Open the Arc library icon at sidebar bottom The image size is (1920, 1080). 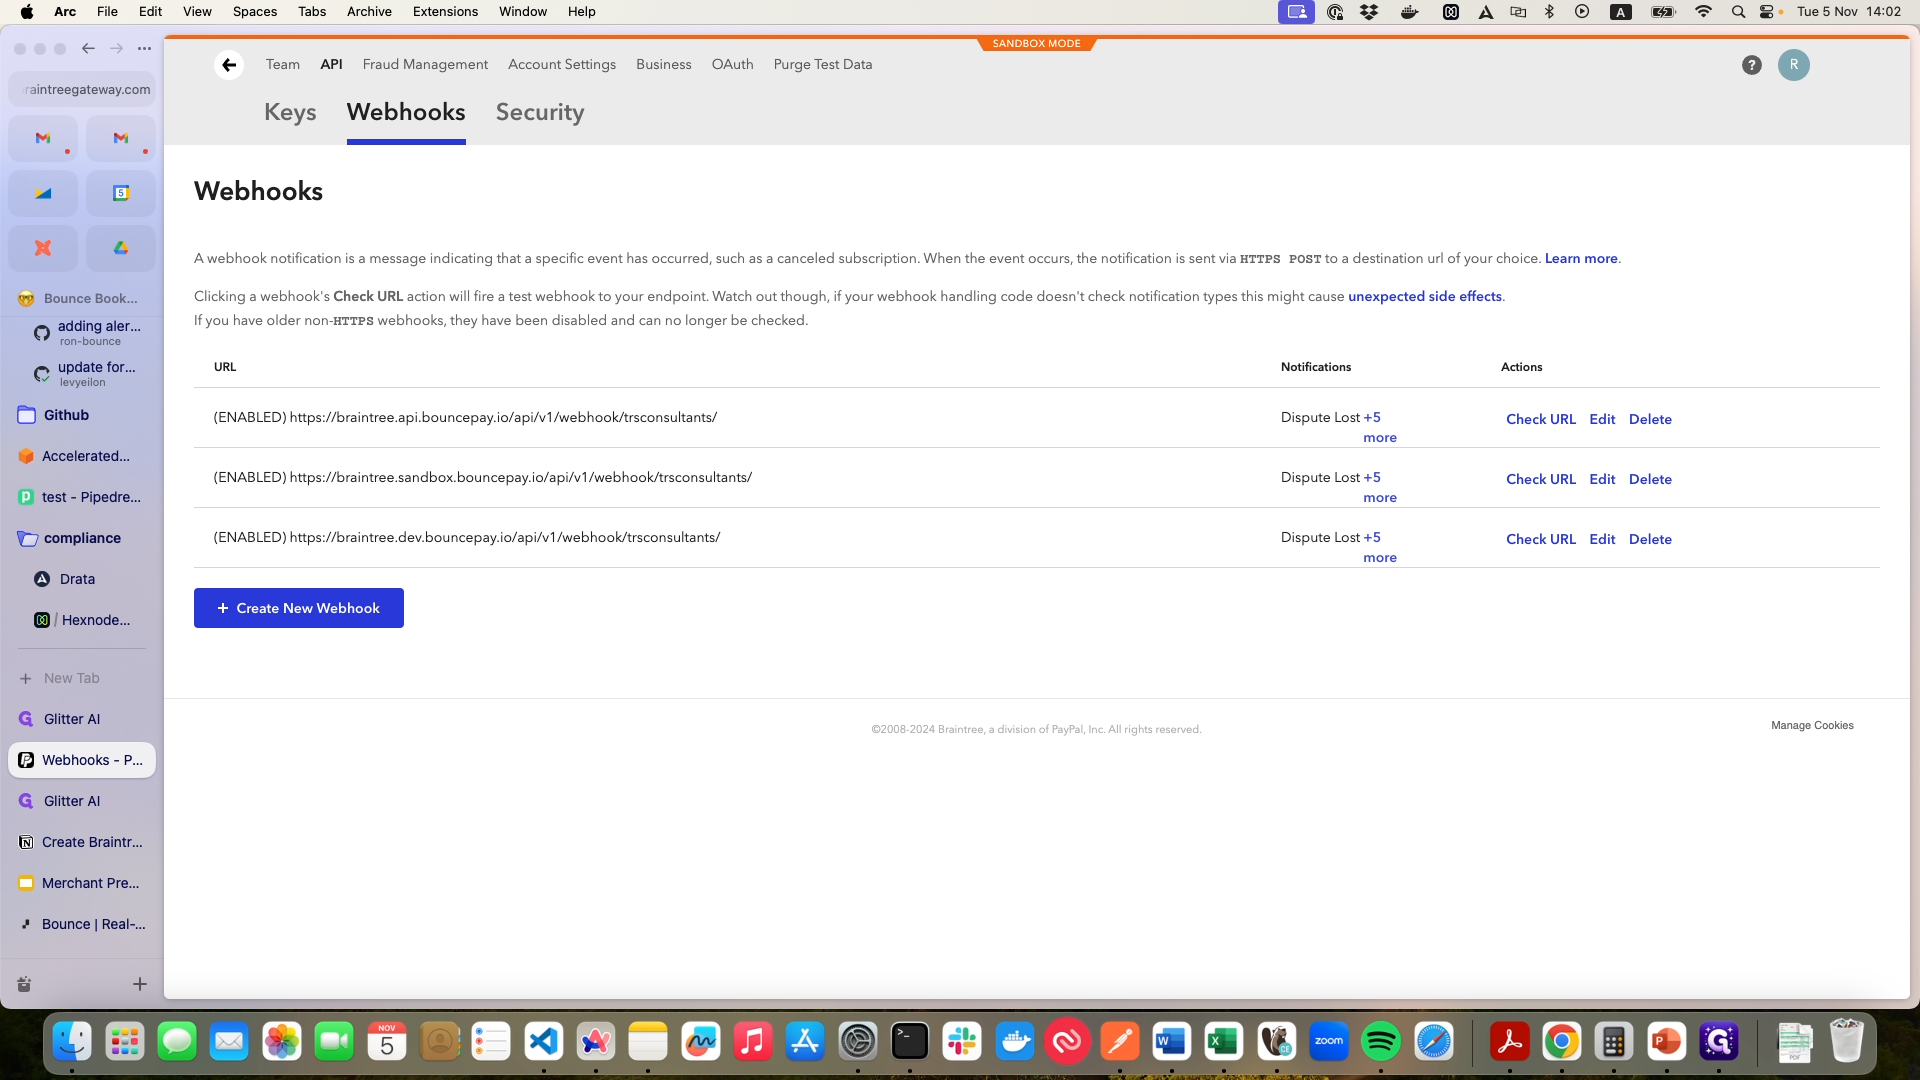coord(24,984)
